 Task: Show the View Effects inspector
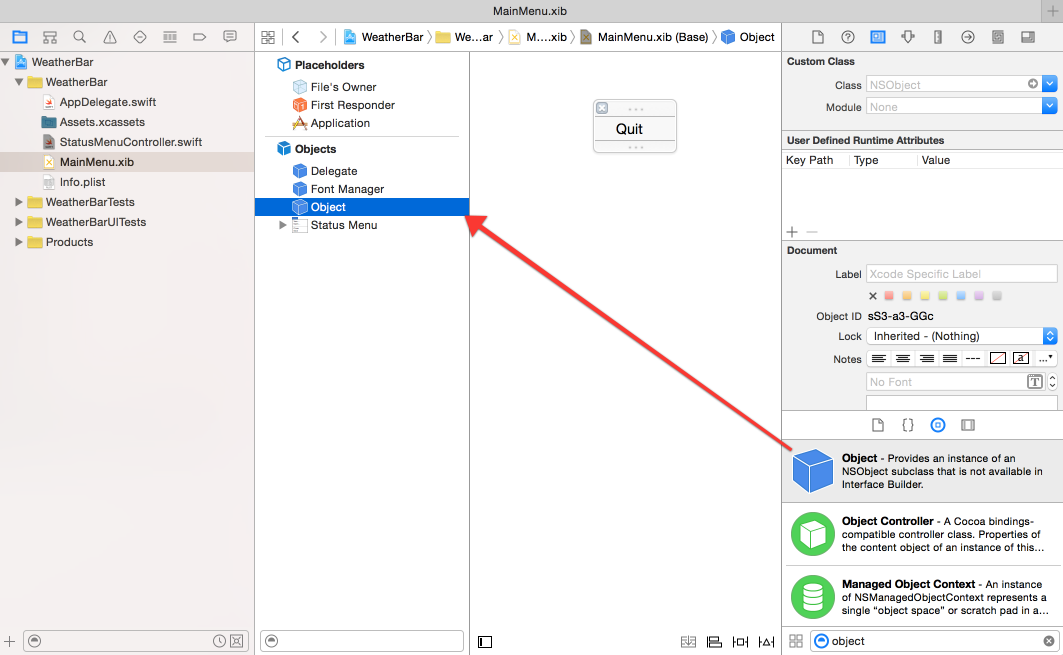click(x=1028, y=37)
